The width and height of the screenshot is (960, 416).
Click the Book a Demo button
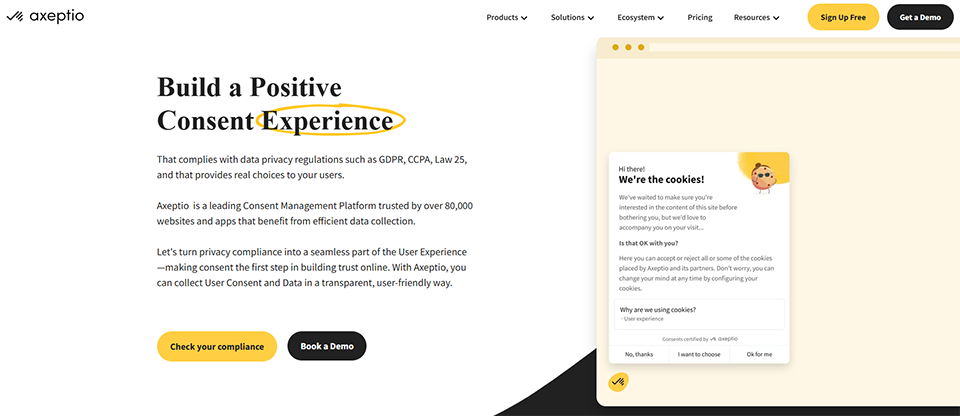(327, 346)
